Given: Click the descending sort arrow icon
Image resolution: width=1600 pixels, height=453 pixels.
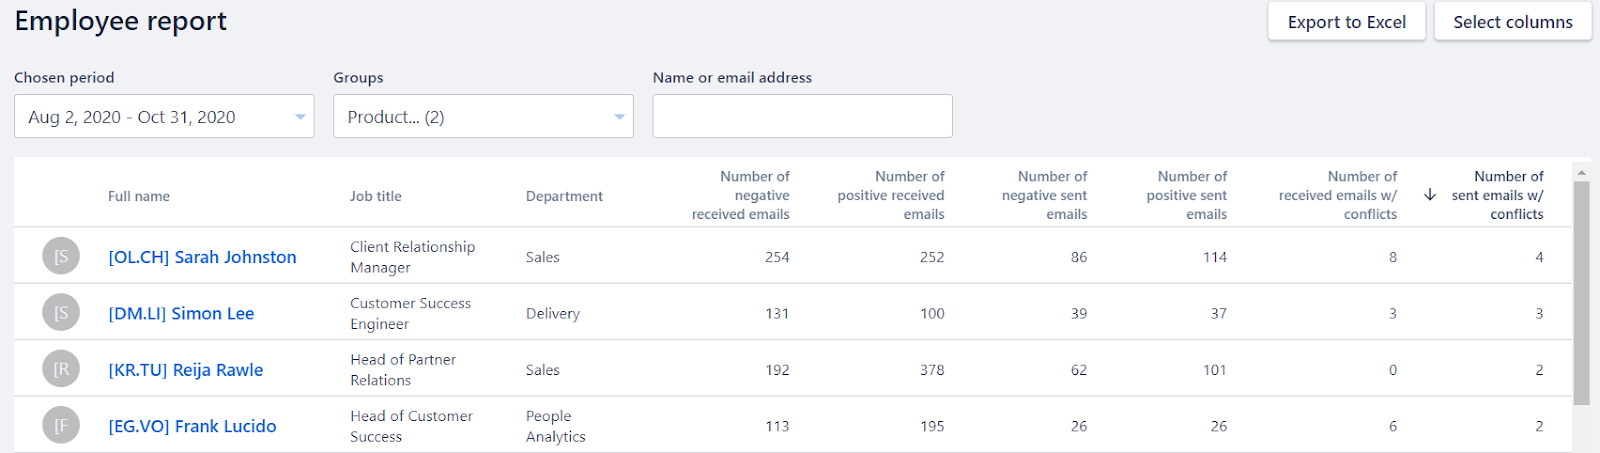Looking at the screenshot, I should click(x=1430, y=195).
